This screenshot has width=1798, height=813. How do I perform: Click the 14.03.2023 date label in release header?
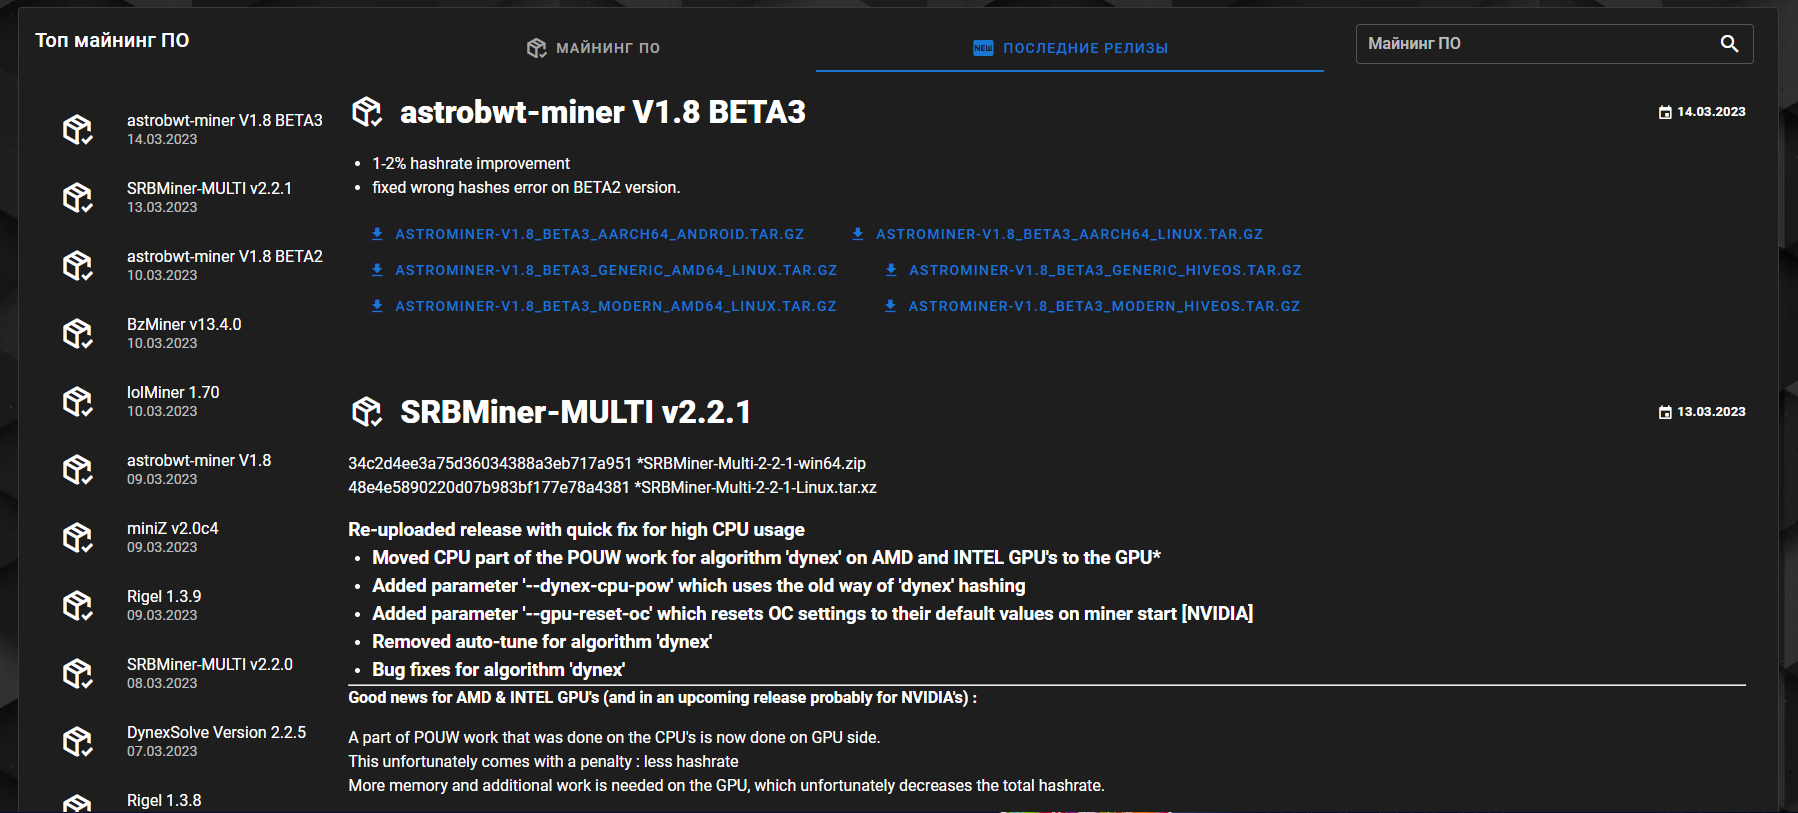pos(1711,112)
